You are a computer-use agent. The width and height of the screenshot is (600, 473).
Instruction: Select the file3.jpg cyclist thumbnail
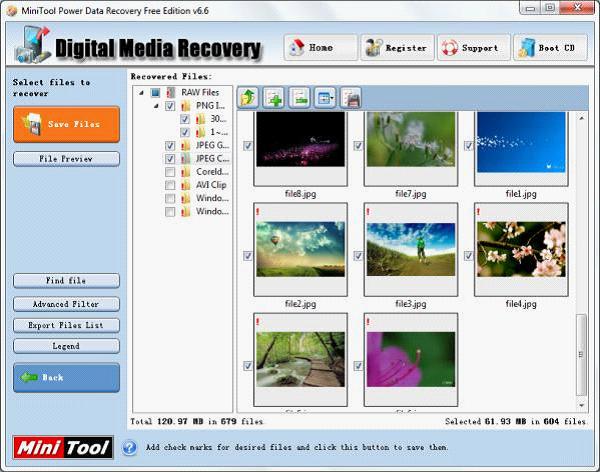click(x=411, y=249)
